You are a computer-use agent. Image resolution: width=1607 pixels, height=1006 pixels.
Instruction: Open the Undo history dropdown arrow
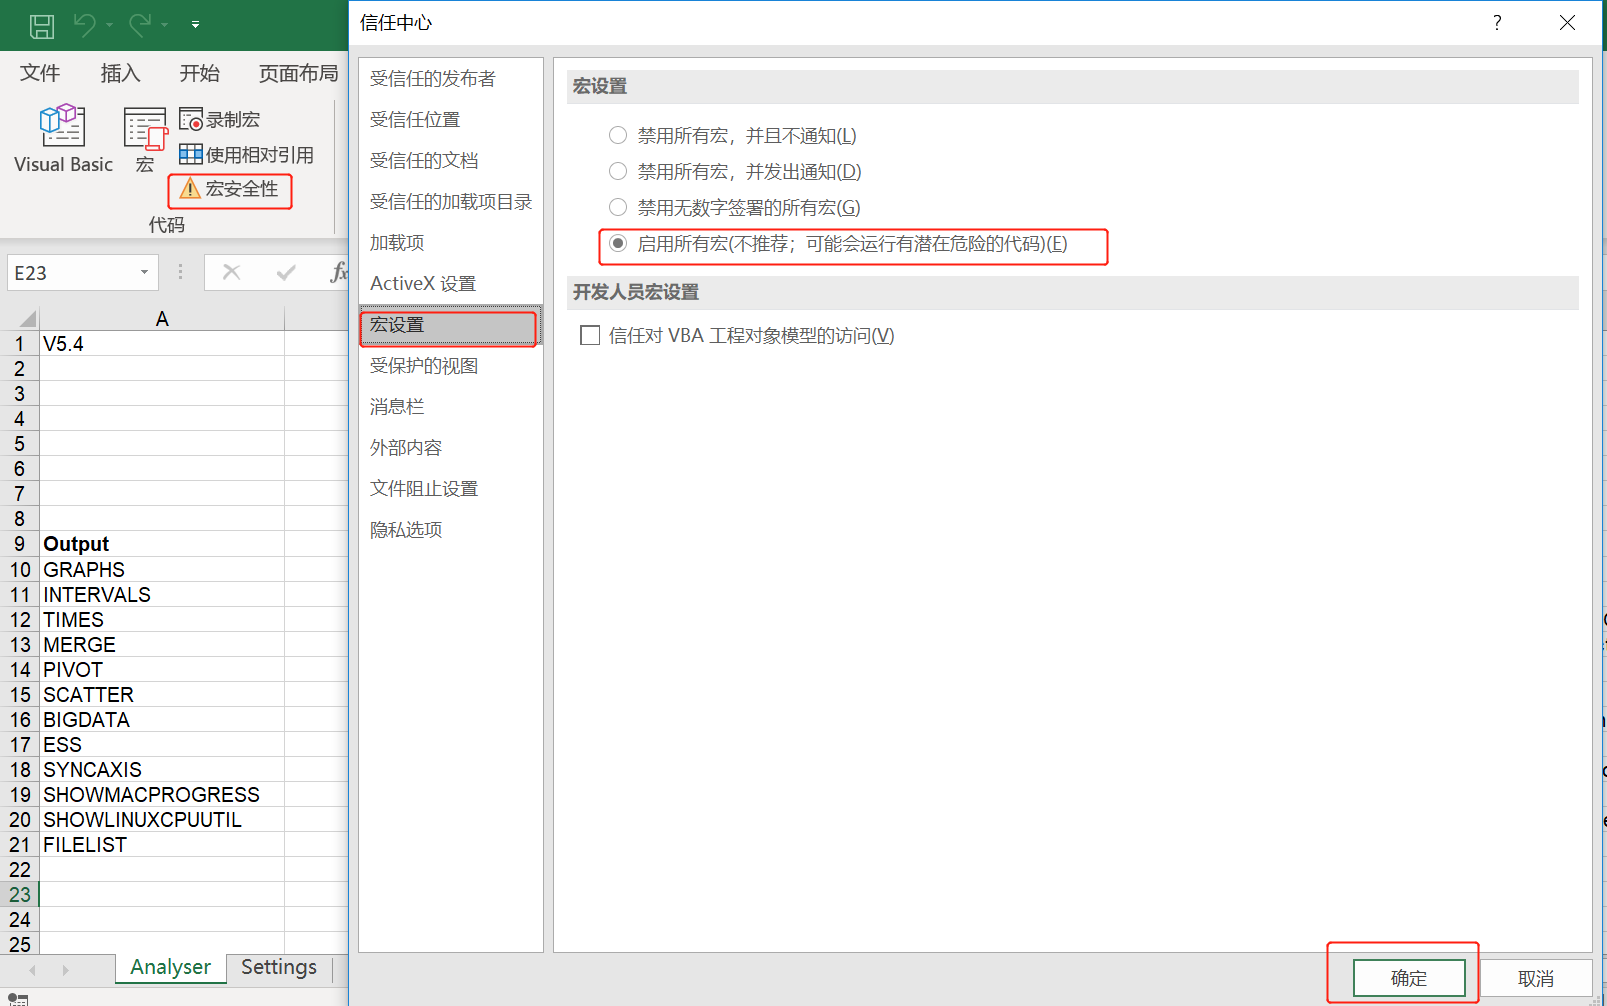[x=109, y=25]
